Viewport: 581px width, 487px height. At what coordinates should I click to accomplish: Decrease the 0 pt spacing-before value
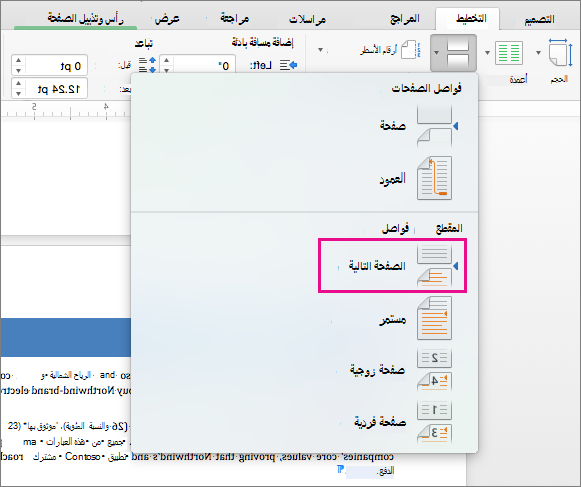point(19,71)
